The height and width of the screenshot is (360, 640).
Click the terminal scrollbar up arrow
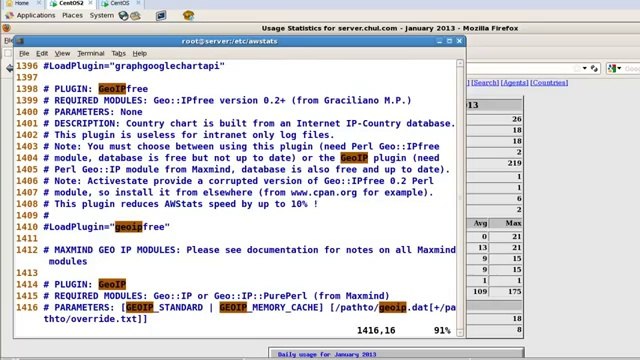pos(460,63)
